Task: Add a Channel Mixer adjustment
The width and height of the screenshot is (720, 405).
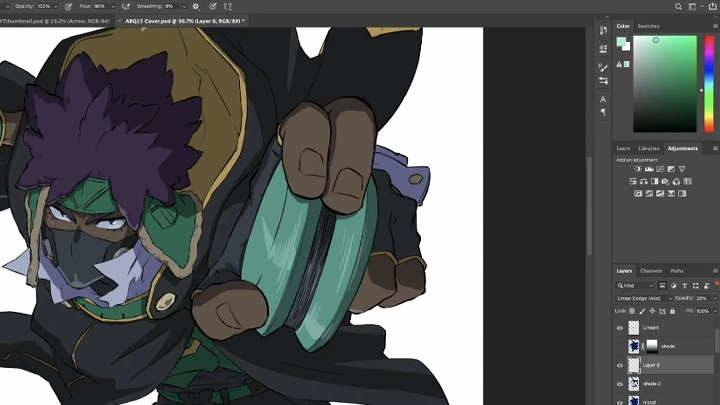Action: click(676, 181)
